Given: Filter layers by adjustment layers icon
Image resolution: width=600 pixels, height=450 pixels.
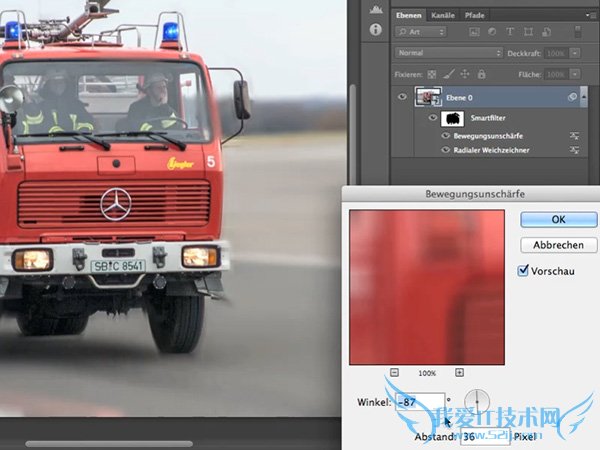Looking at the screenshot, I should tap(492, 32).
